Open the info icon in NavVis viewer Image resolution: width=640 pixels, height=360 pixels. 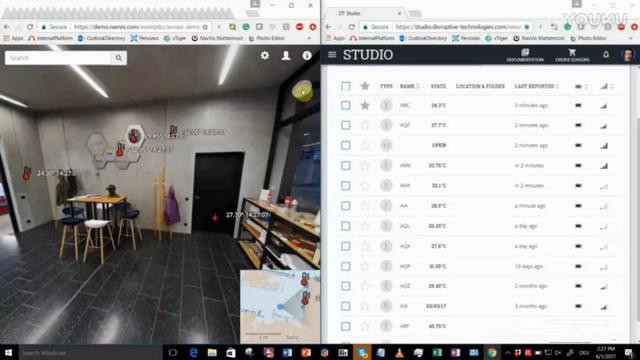pyautogui.click(x=307, y=55)
